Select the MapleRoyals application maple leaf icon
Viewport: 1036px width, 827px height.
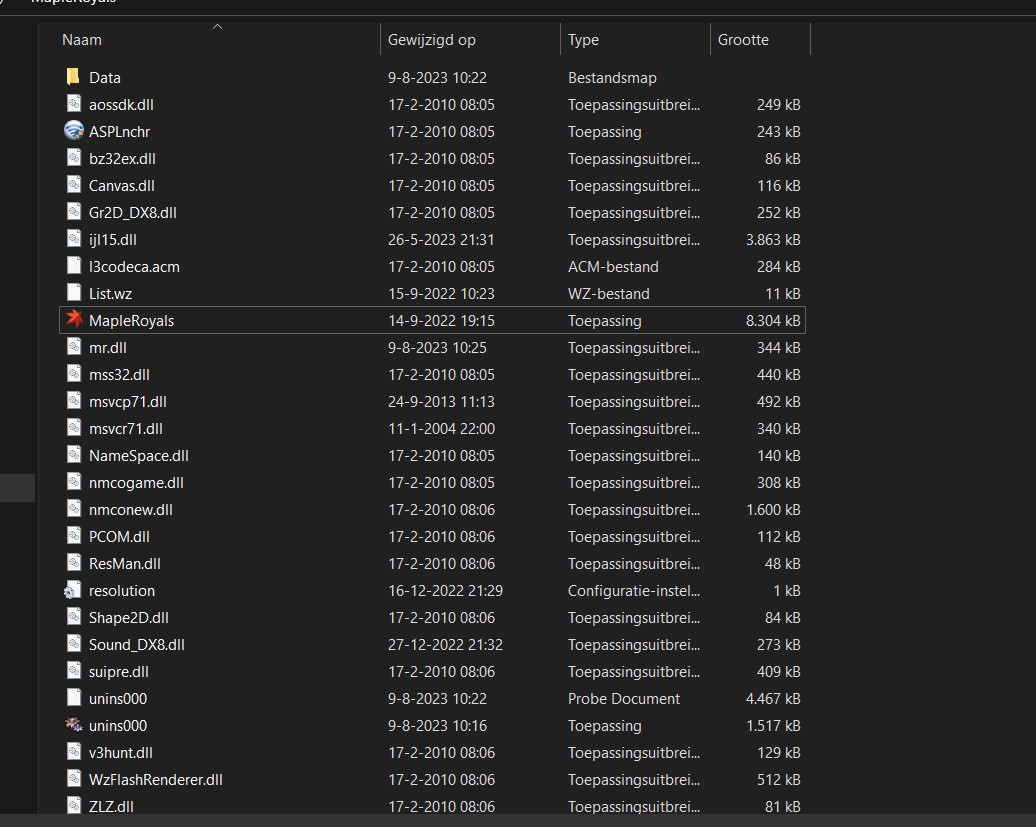[x=73, y=320]
